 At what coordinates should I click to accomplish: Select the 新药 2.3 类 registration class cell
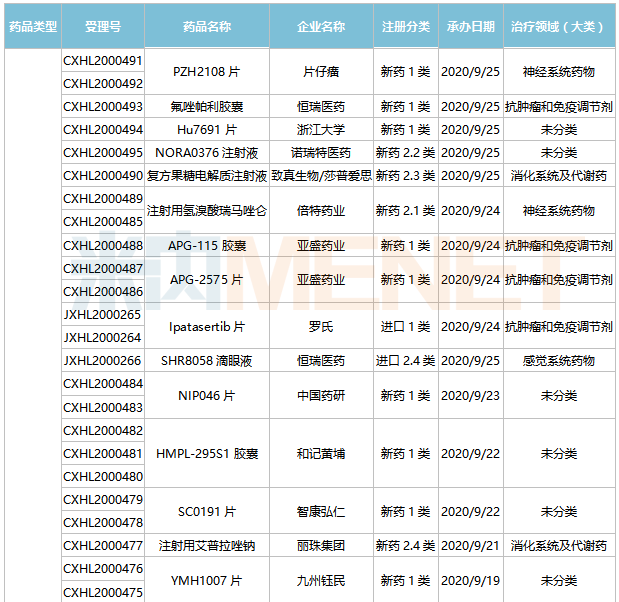coord(405,176)
